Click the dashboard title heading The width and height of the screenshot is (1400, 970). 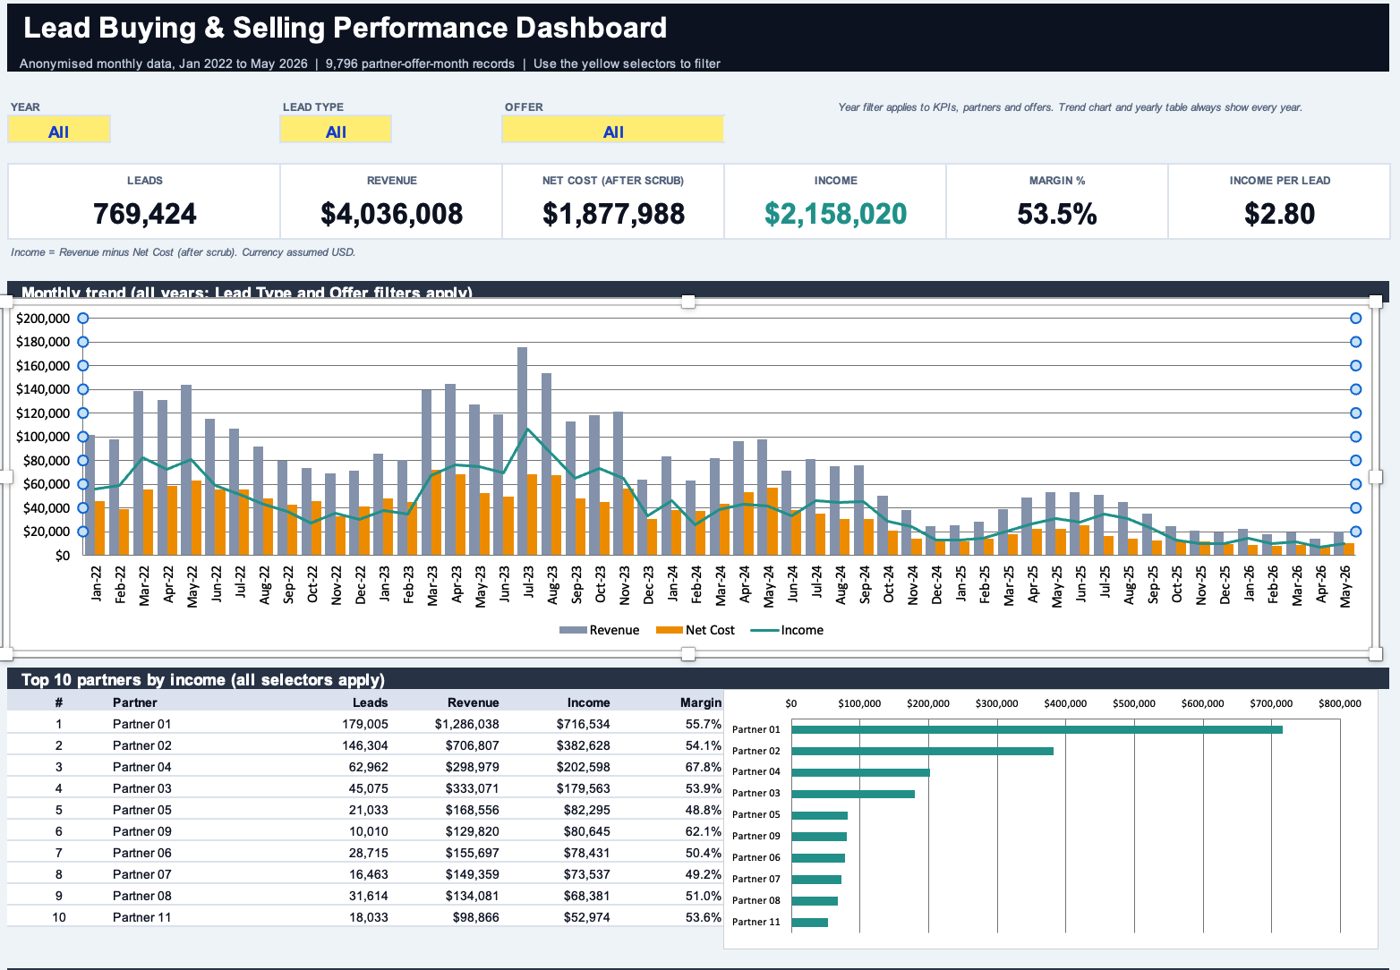click(x=345, y=28)
